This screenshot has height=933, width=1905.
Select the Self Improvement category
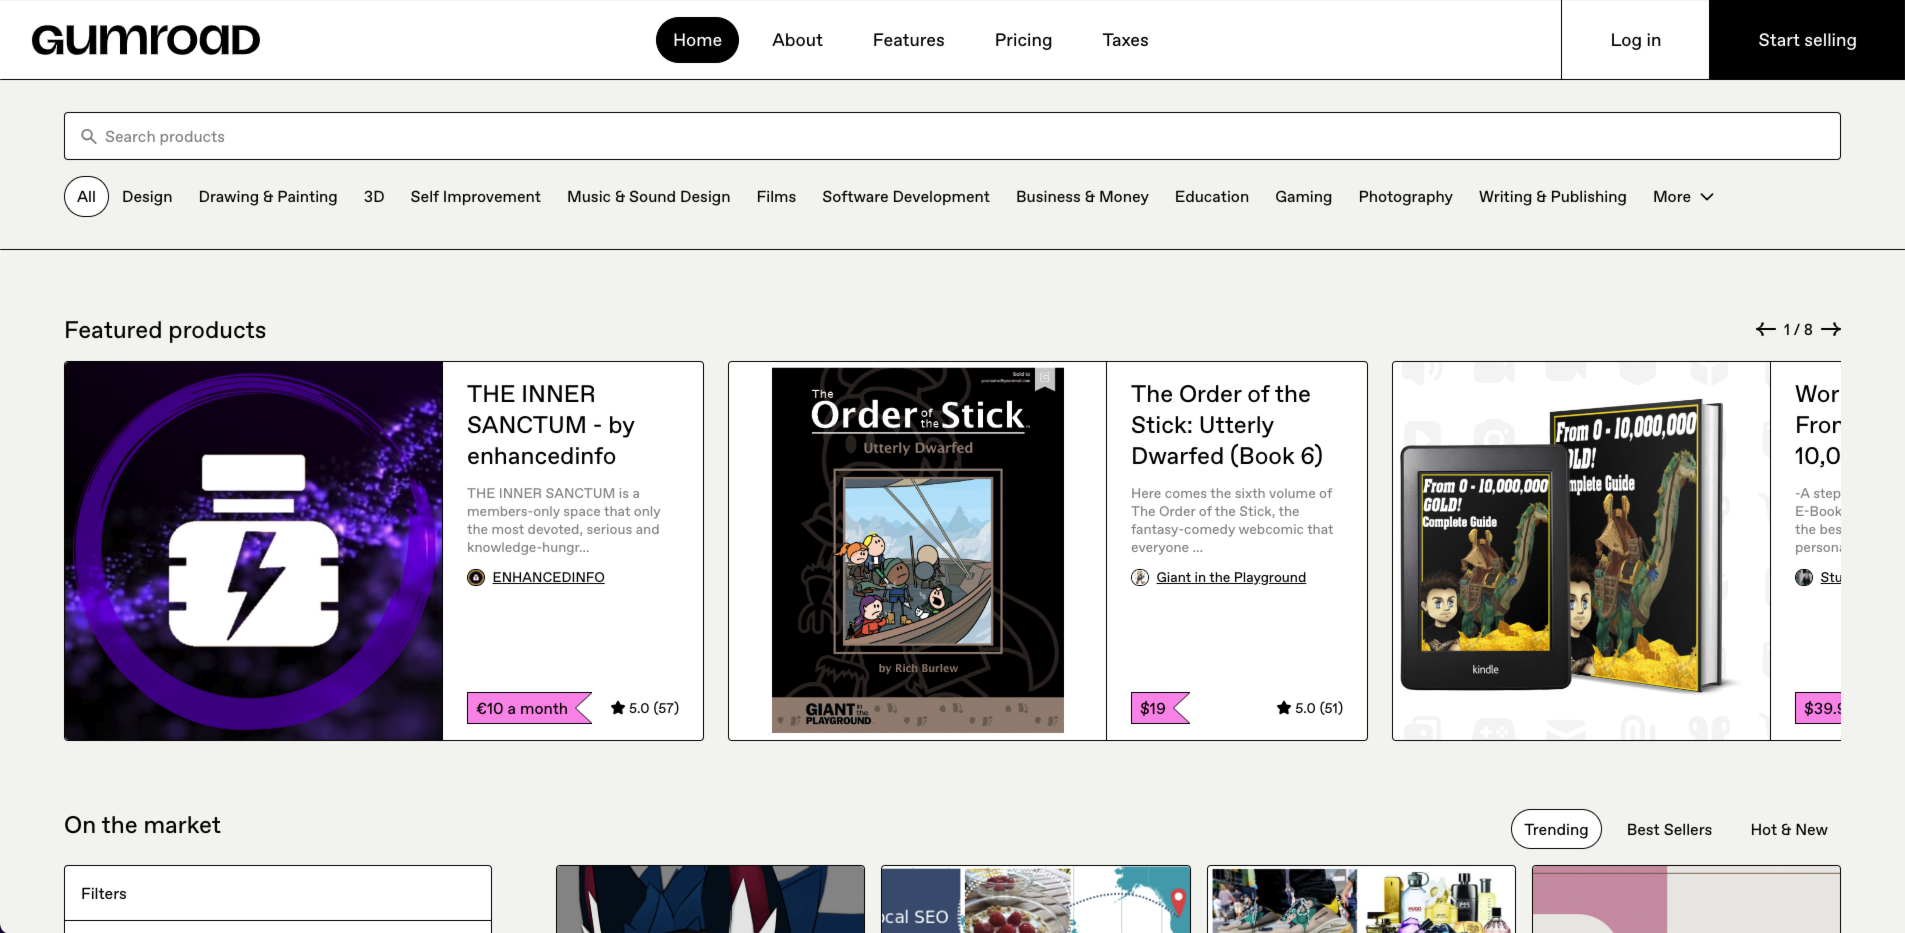tap(475, 197)
